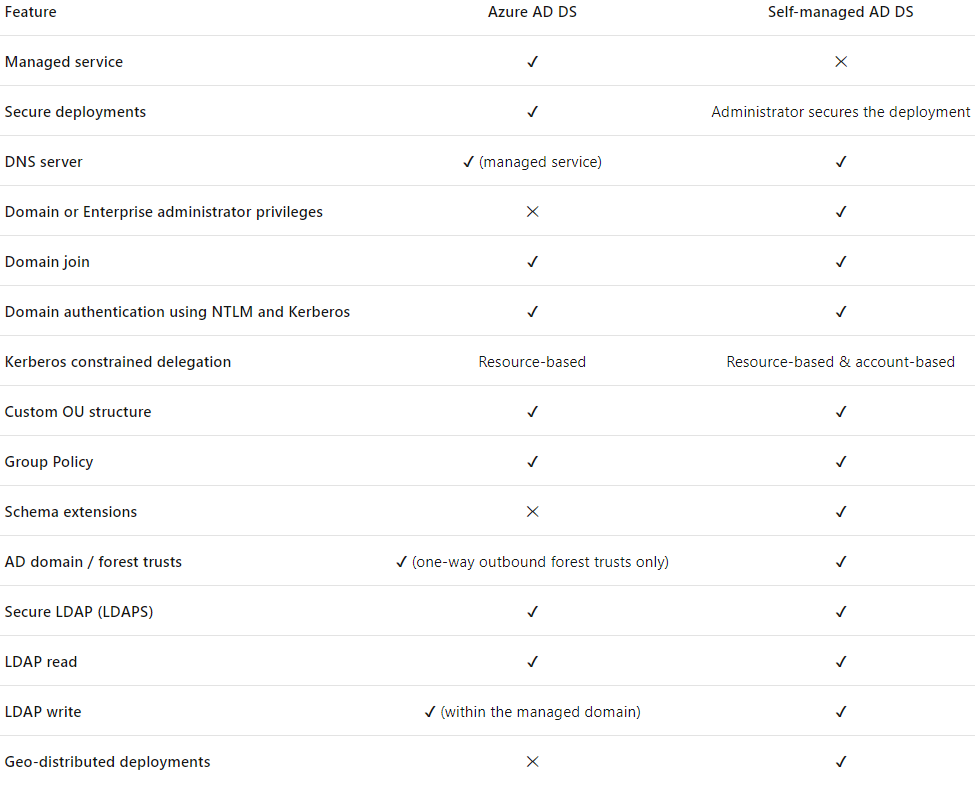Click the Geo-distributed deployments X mark

[x=532, y=762]
